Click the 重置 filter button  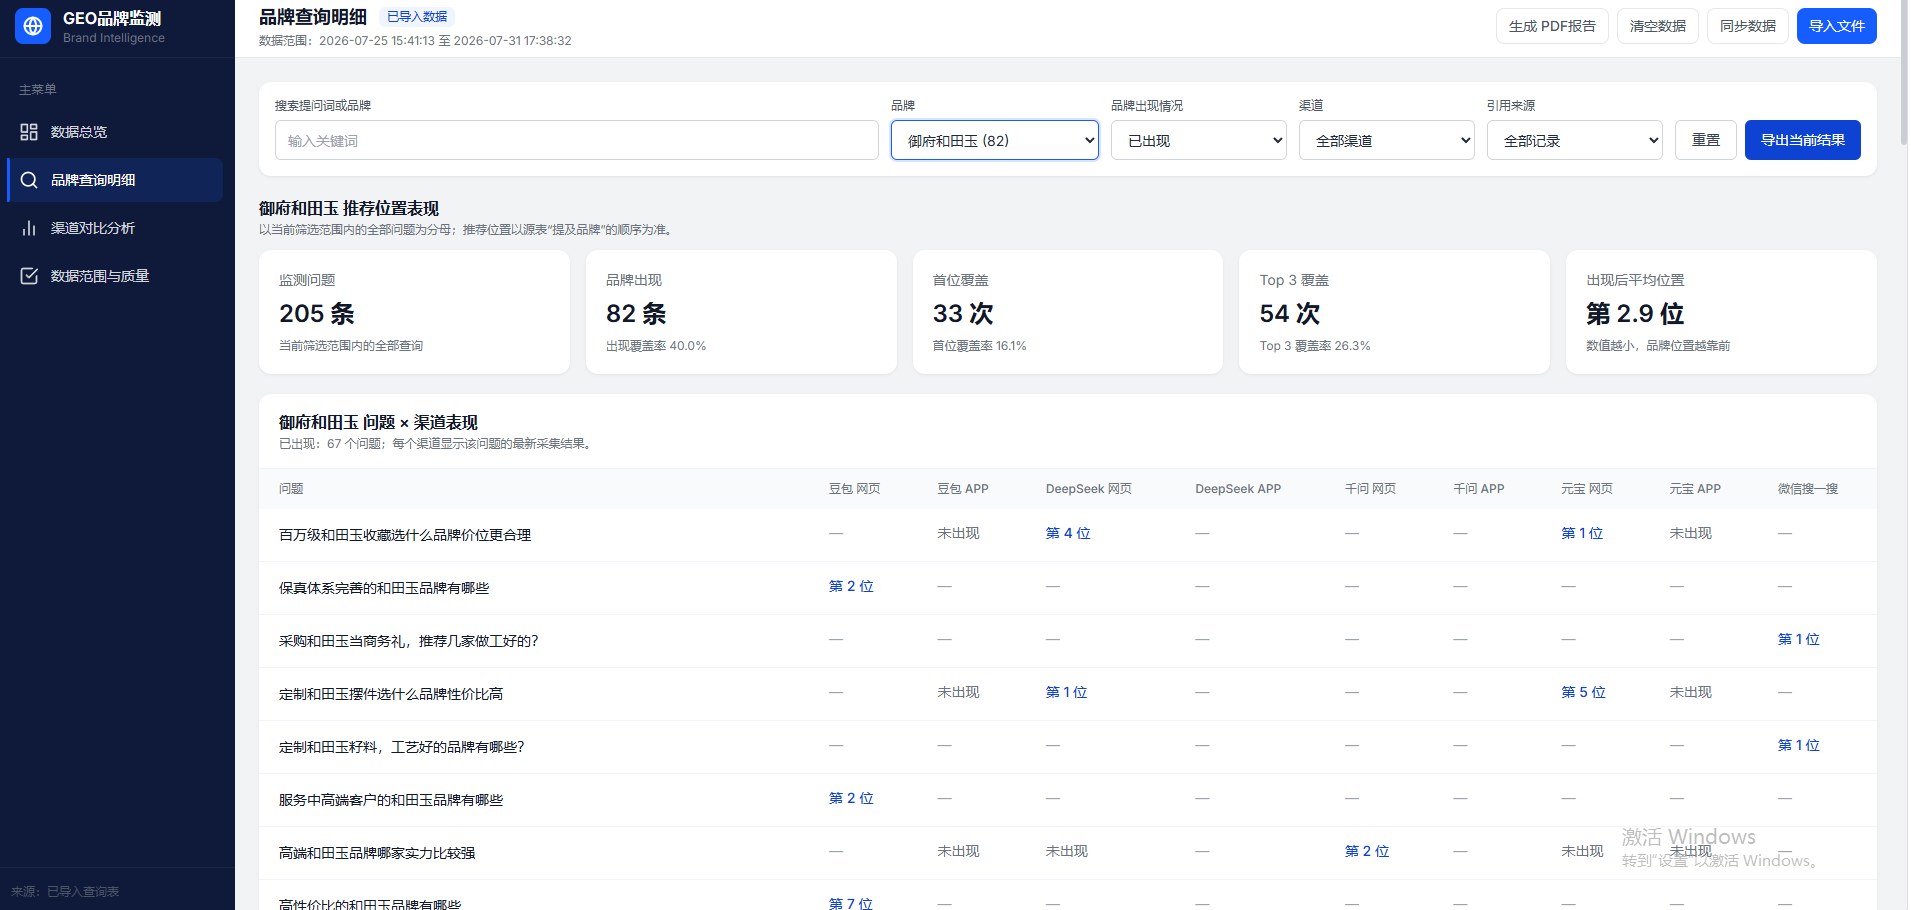tap(1706, 140)
